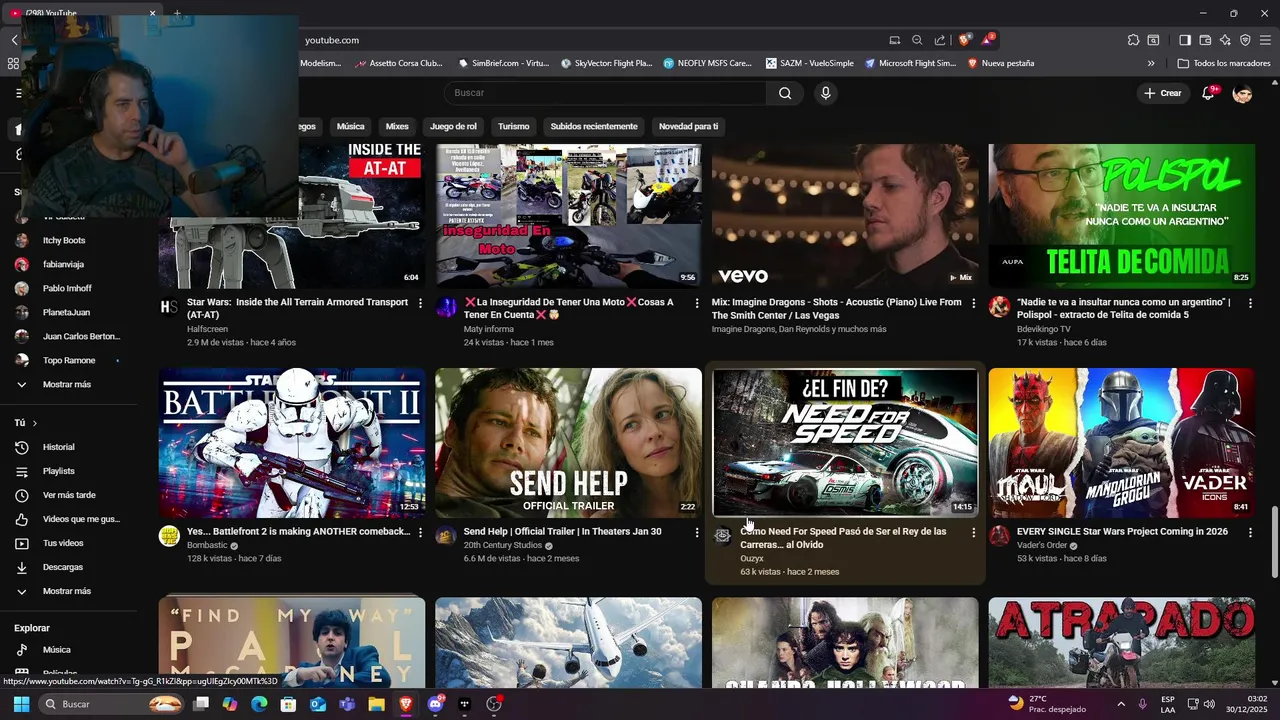The width and height of the screenshot is (1280, 720).
Task: Open Playlists in the sidebar
Action: [58, 471]
